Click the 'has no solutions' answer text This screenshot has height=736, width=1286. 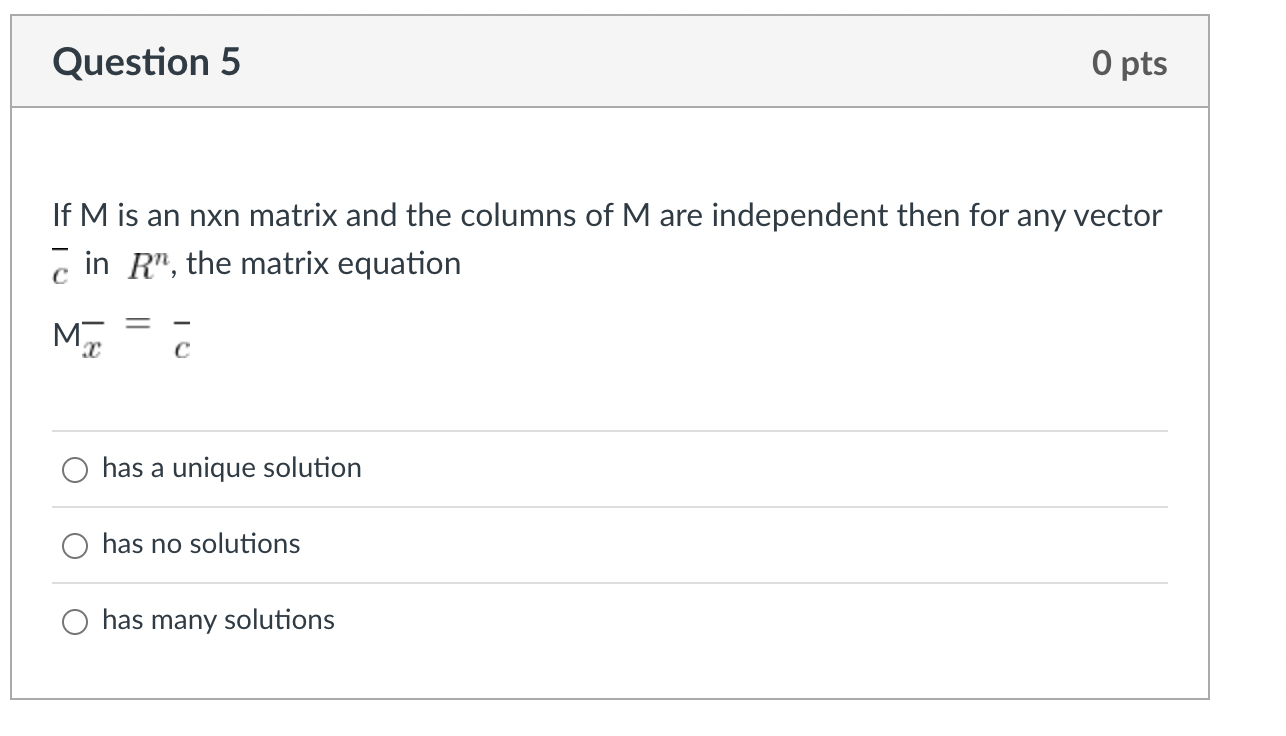tap(201, 544)
